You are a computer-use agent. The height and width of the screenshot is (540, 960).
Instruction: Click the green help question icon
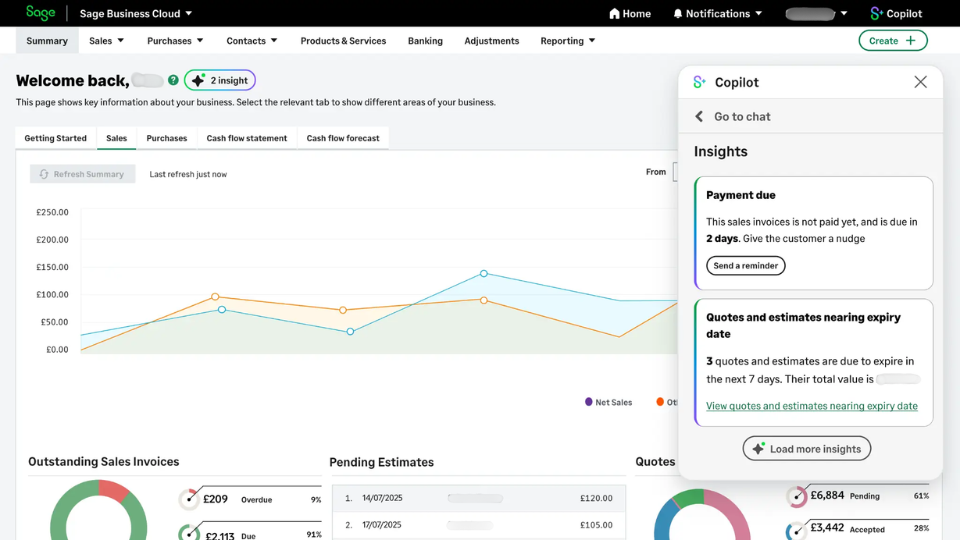[173, 80]
